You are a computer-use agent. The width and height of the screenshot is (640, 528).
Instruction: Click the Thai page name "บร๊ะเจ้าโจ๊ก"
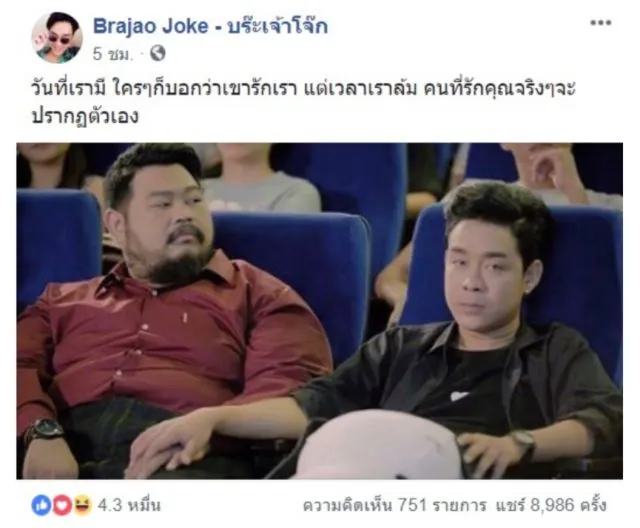(278, 26)
